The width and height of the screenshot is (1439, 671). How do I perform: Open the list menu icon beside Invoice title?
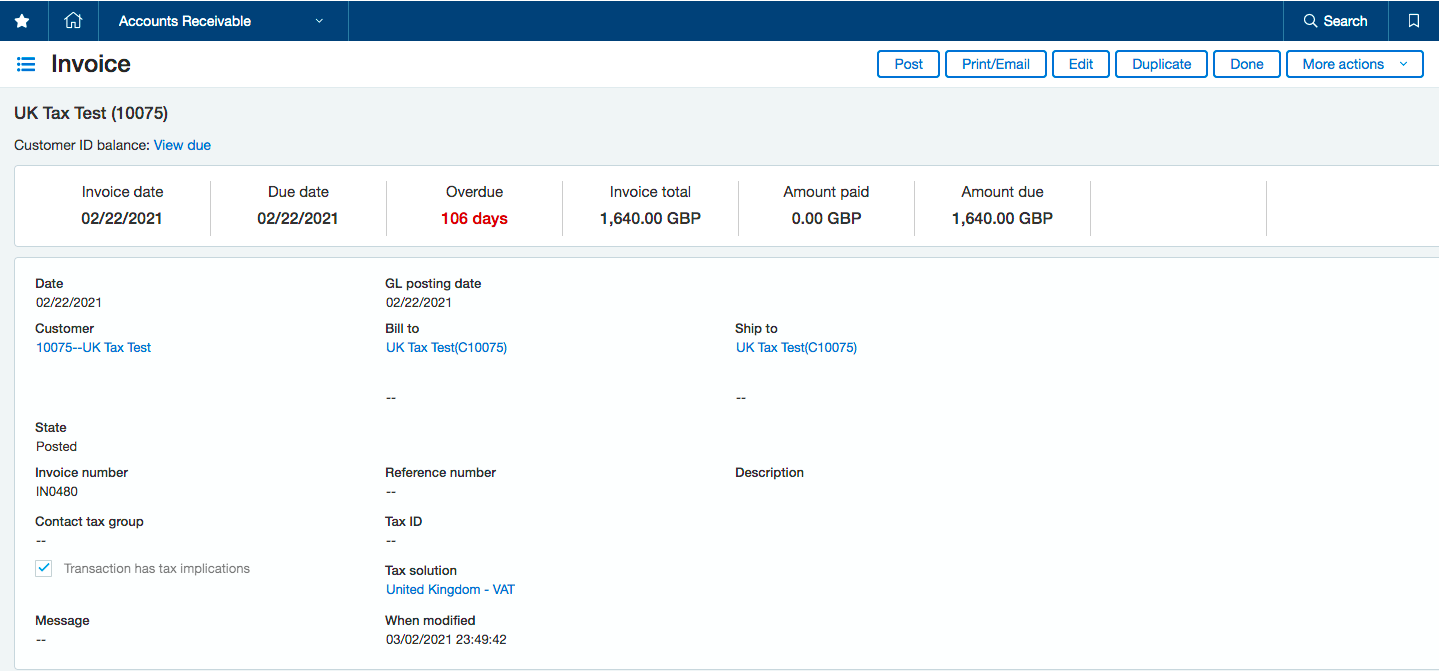[26, 63]
